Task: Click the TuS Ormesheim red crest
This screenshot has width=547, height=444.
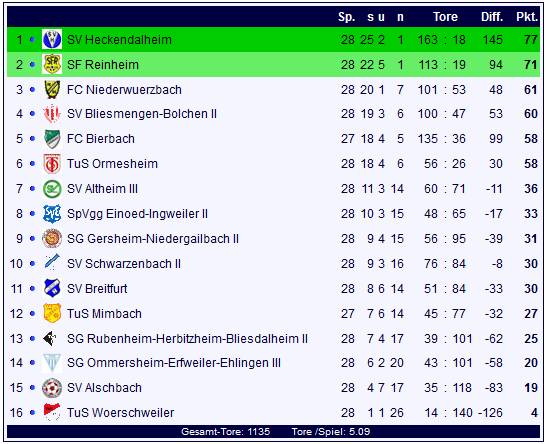Action: (52, 164)
